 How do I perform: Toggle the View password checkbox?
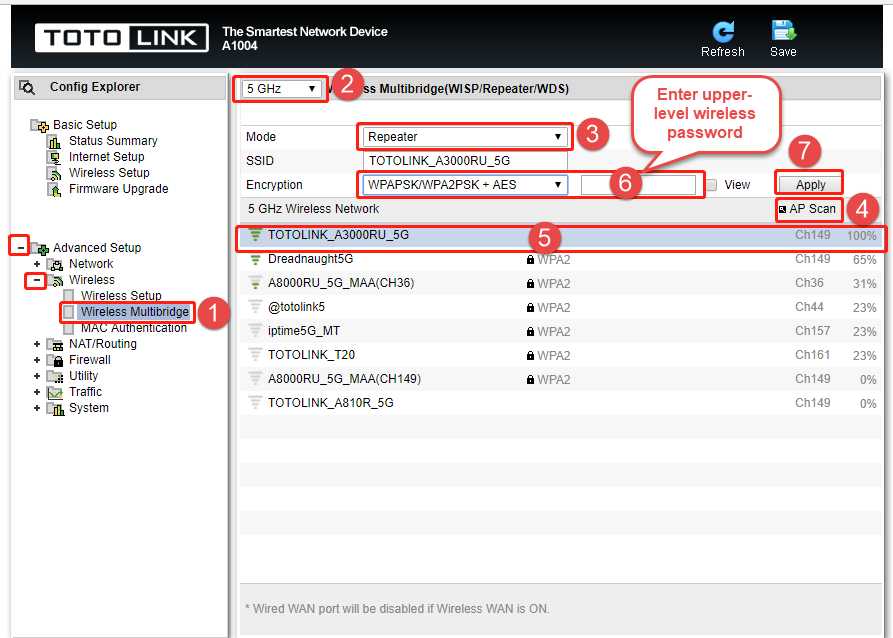pos(711,185)
